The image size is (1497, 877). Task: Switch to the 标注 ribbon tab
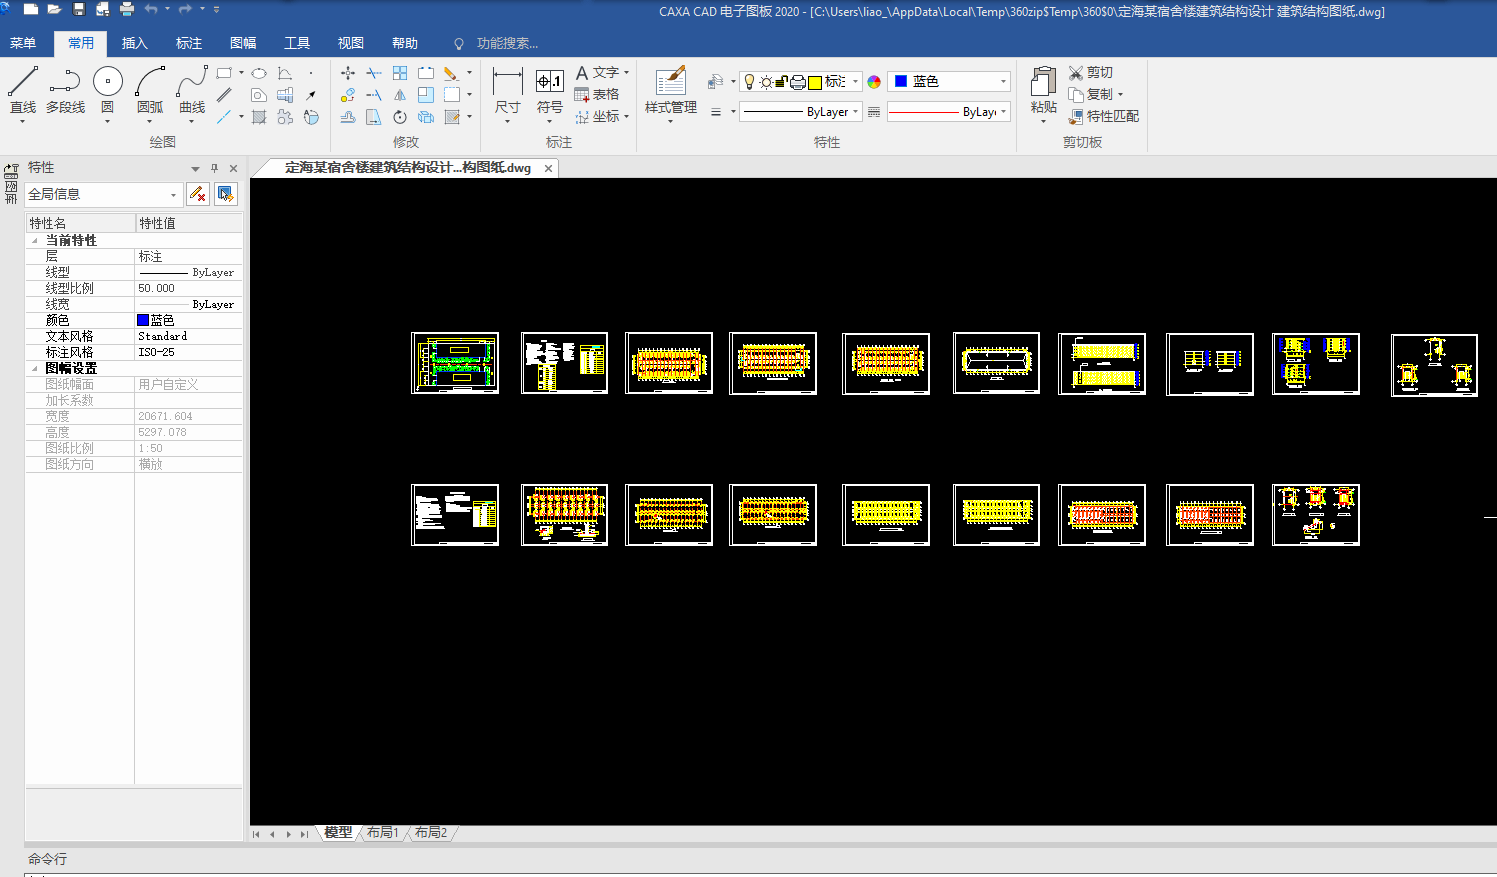(x=189, y=43)
